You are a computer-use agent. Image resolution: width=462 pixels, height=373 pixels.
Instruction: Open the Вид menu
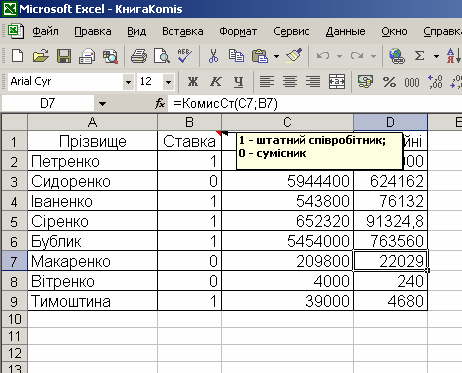[x=137, y=31]
